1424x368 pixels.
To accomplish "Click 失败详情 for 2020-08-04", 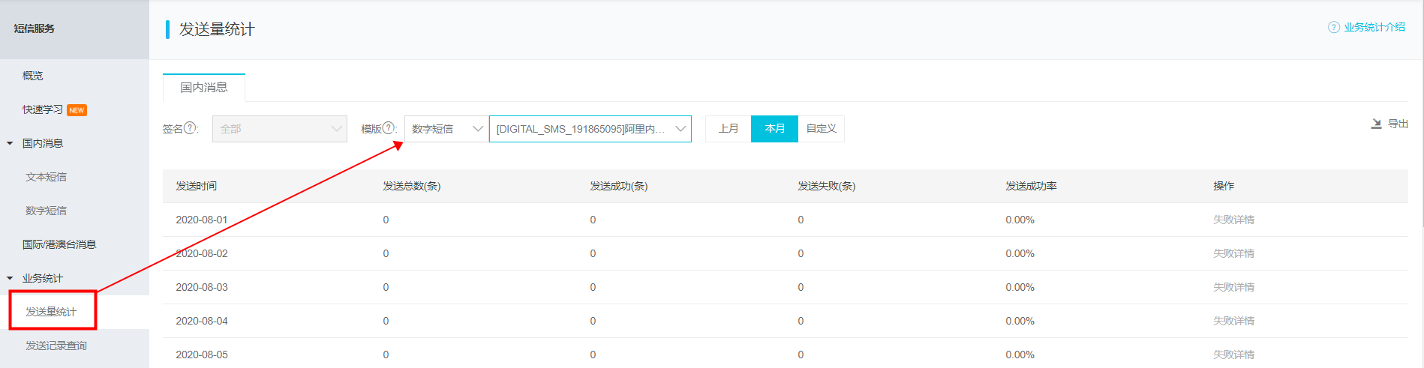I will (1233, 321).
